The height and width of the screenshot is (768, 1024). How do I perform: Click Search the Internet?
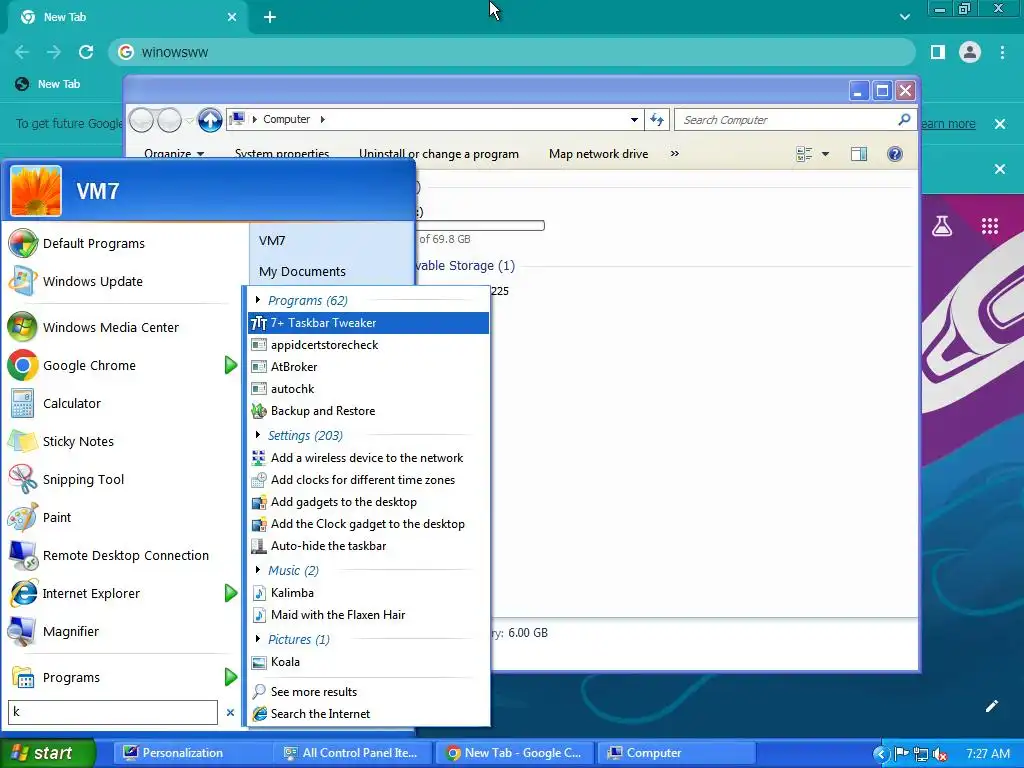pos(368,714)
